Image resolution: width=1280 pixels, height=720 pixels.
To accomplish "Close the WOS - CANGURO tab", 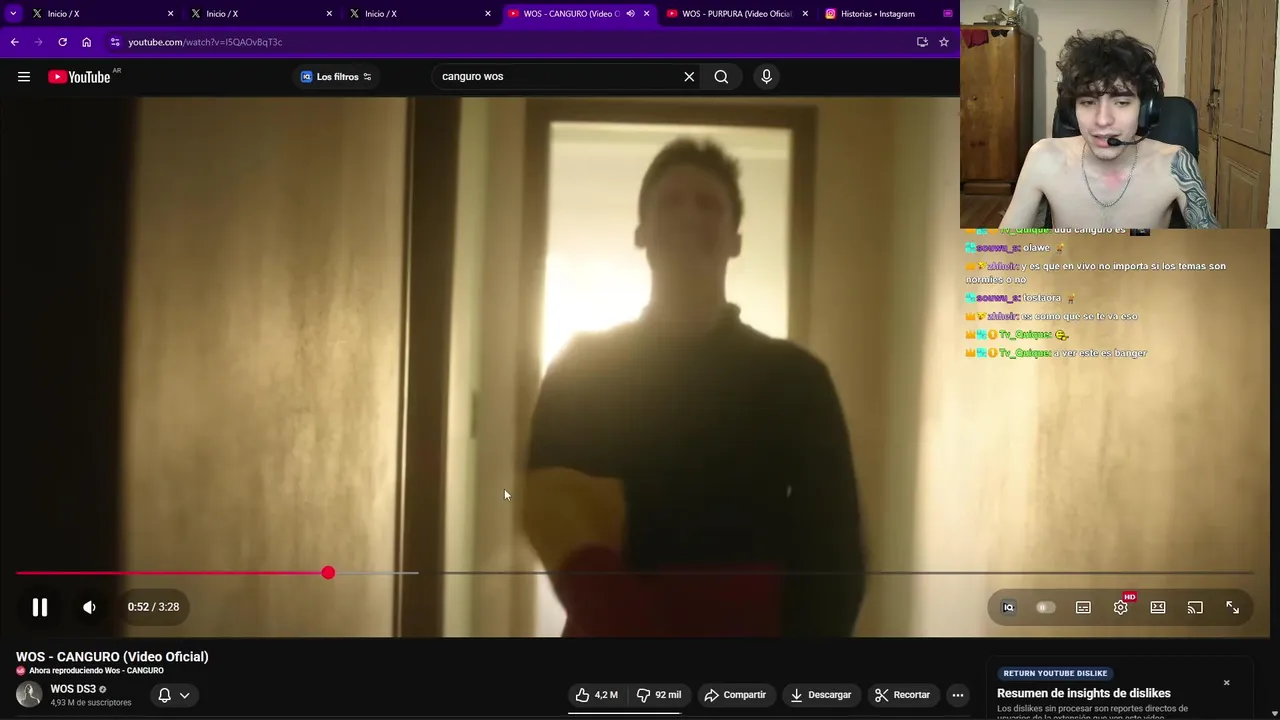I will point(646,14).
